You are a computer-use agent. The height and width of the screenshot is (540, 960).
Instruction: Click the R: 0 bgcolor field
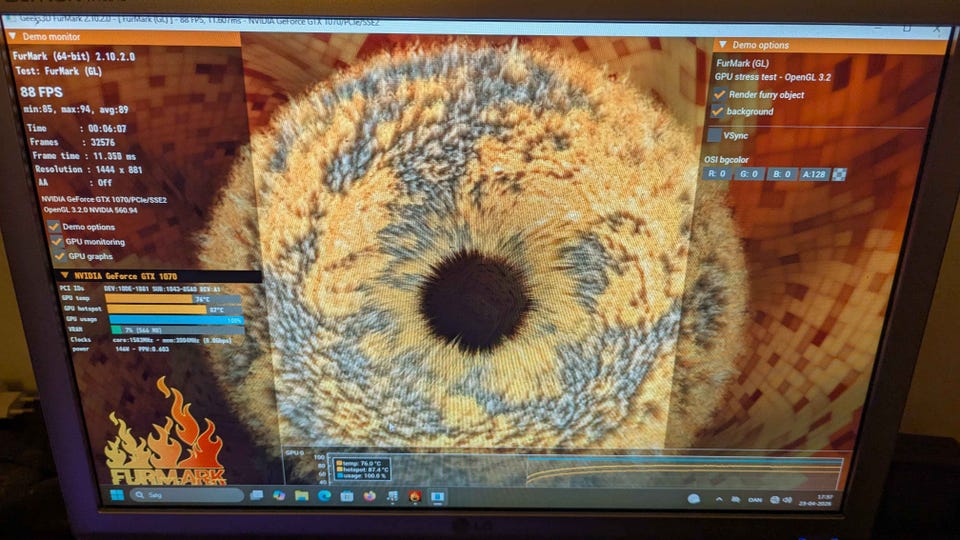717,174
